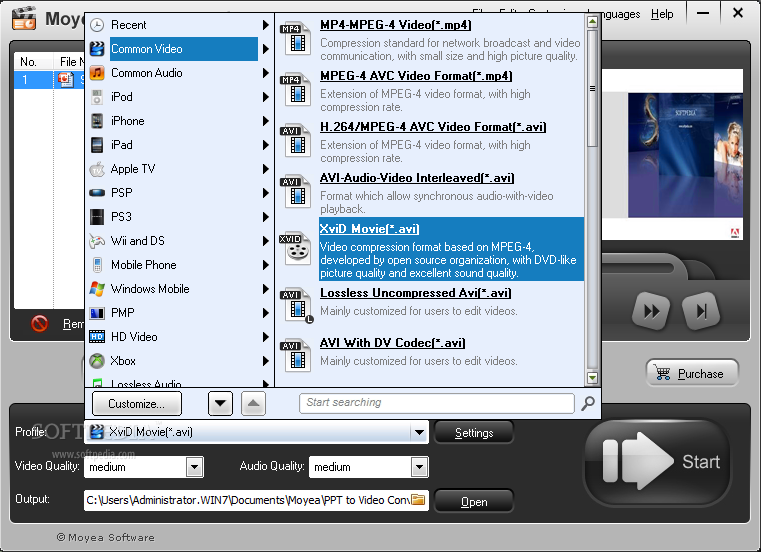Open the Profile dropdown arrow
Viewport: 761px width, 552px height.
click(419, 432)
